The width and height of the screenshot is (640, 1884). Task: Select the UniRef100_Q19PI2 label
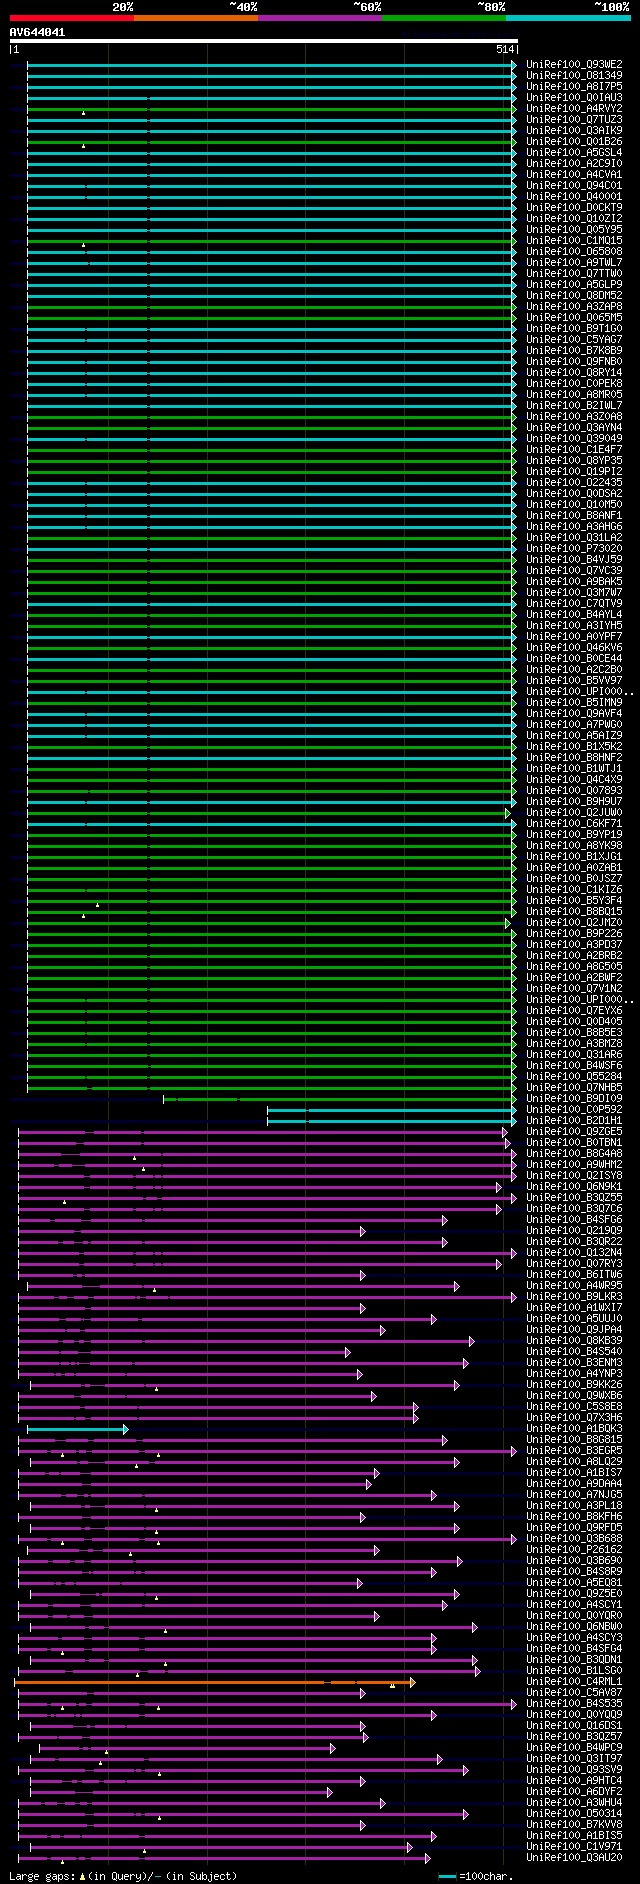pyautogui.click(x=574, y=471)
